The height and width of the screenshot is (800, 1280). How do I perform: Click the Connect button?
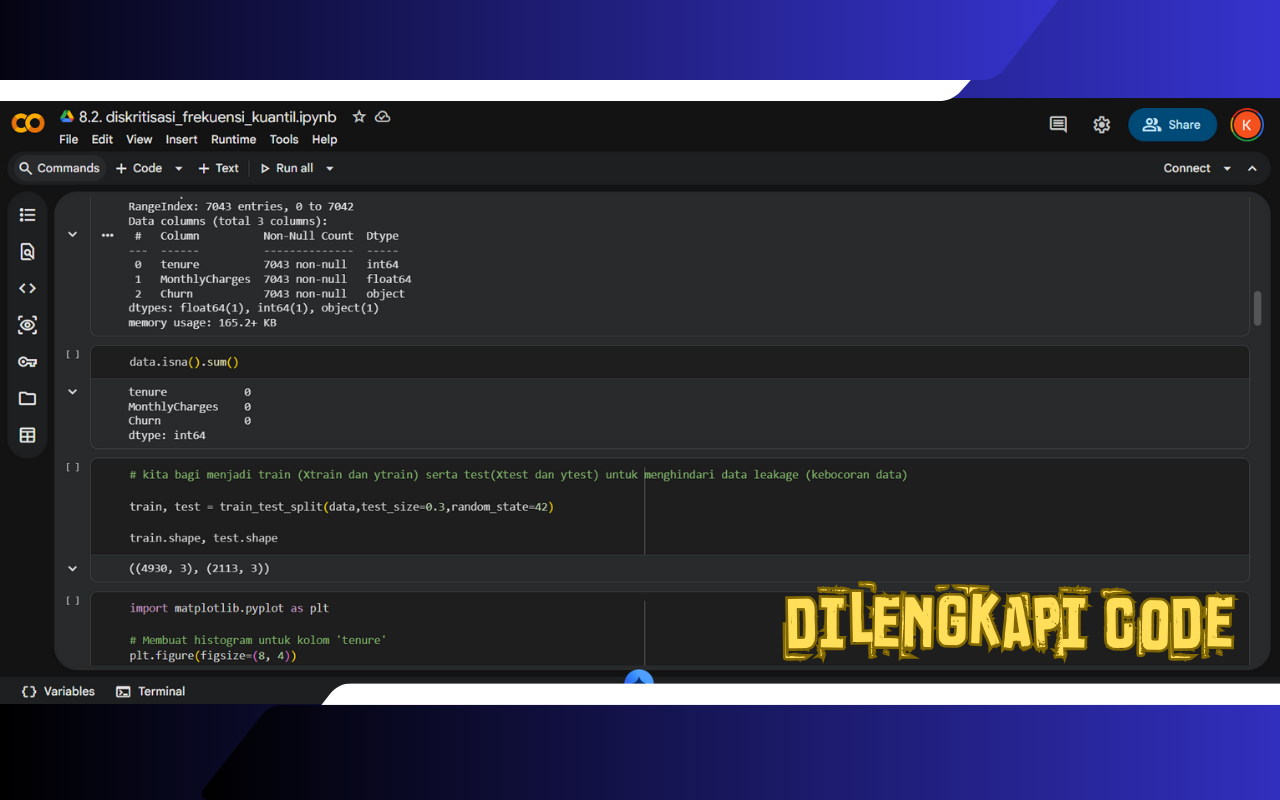tap(1186, 168)
